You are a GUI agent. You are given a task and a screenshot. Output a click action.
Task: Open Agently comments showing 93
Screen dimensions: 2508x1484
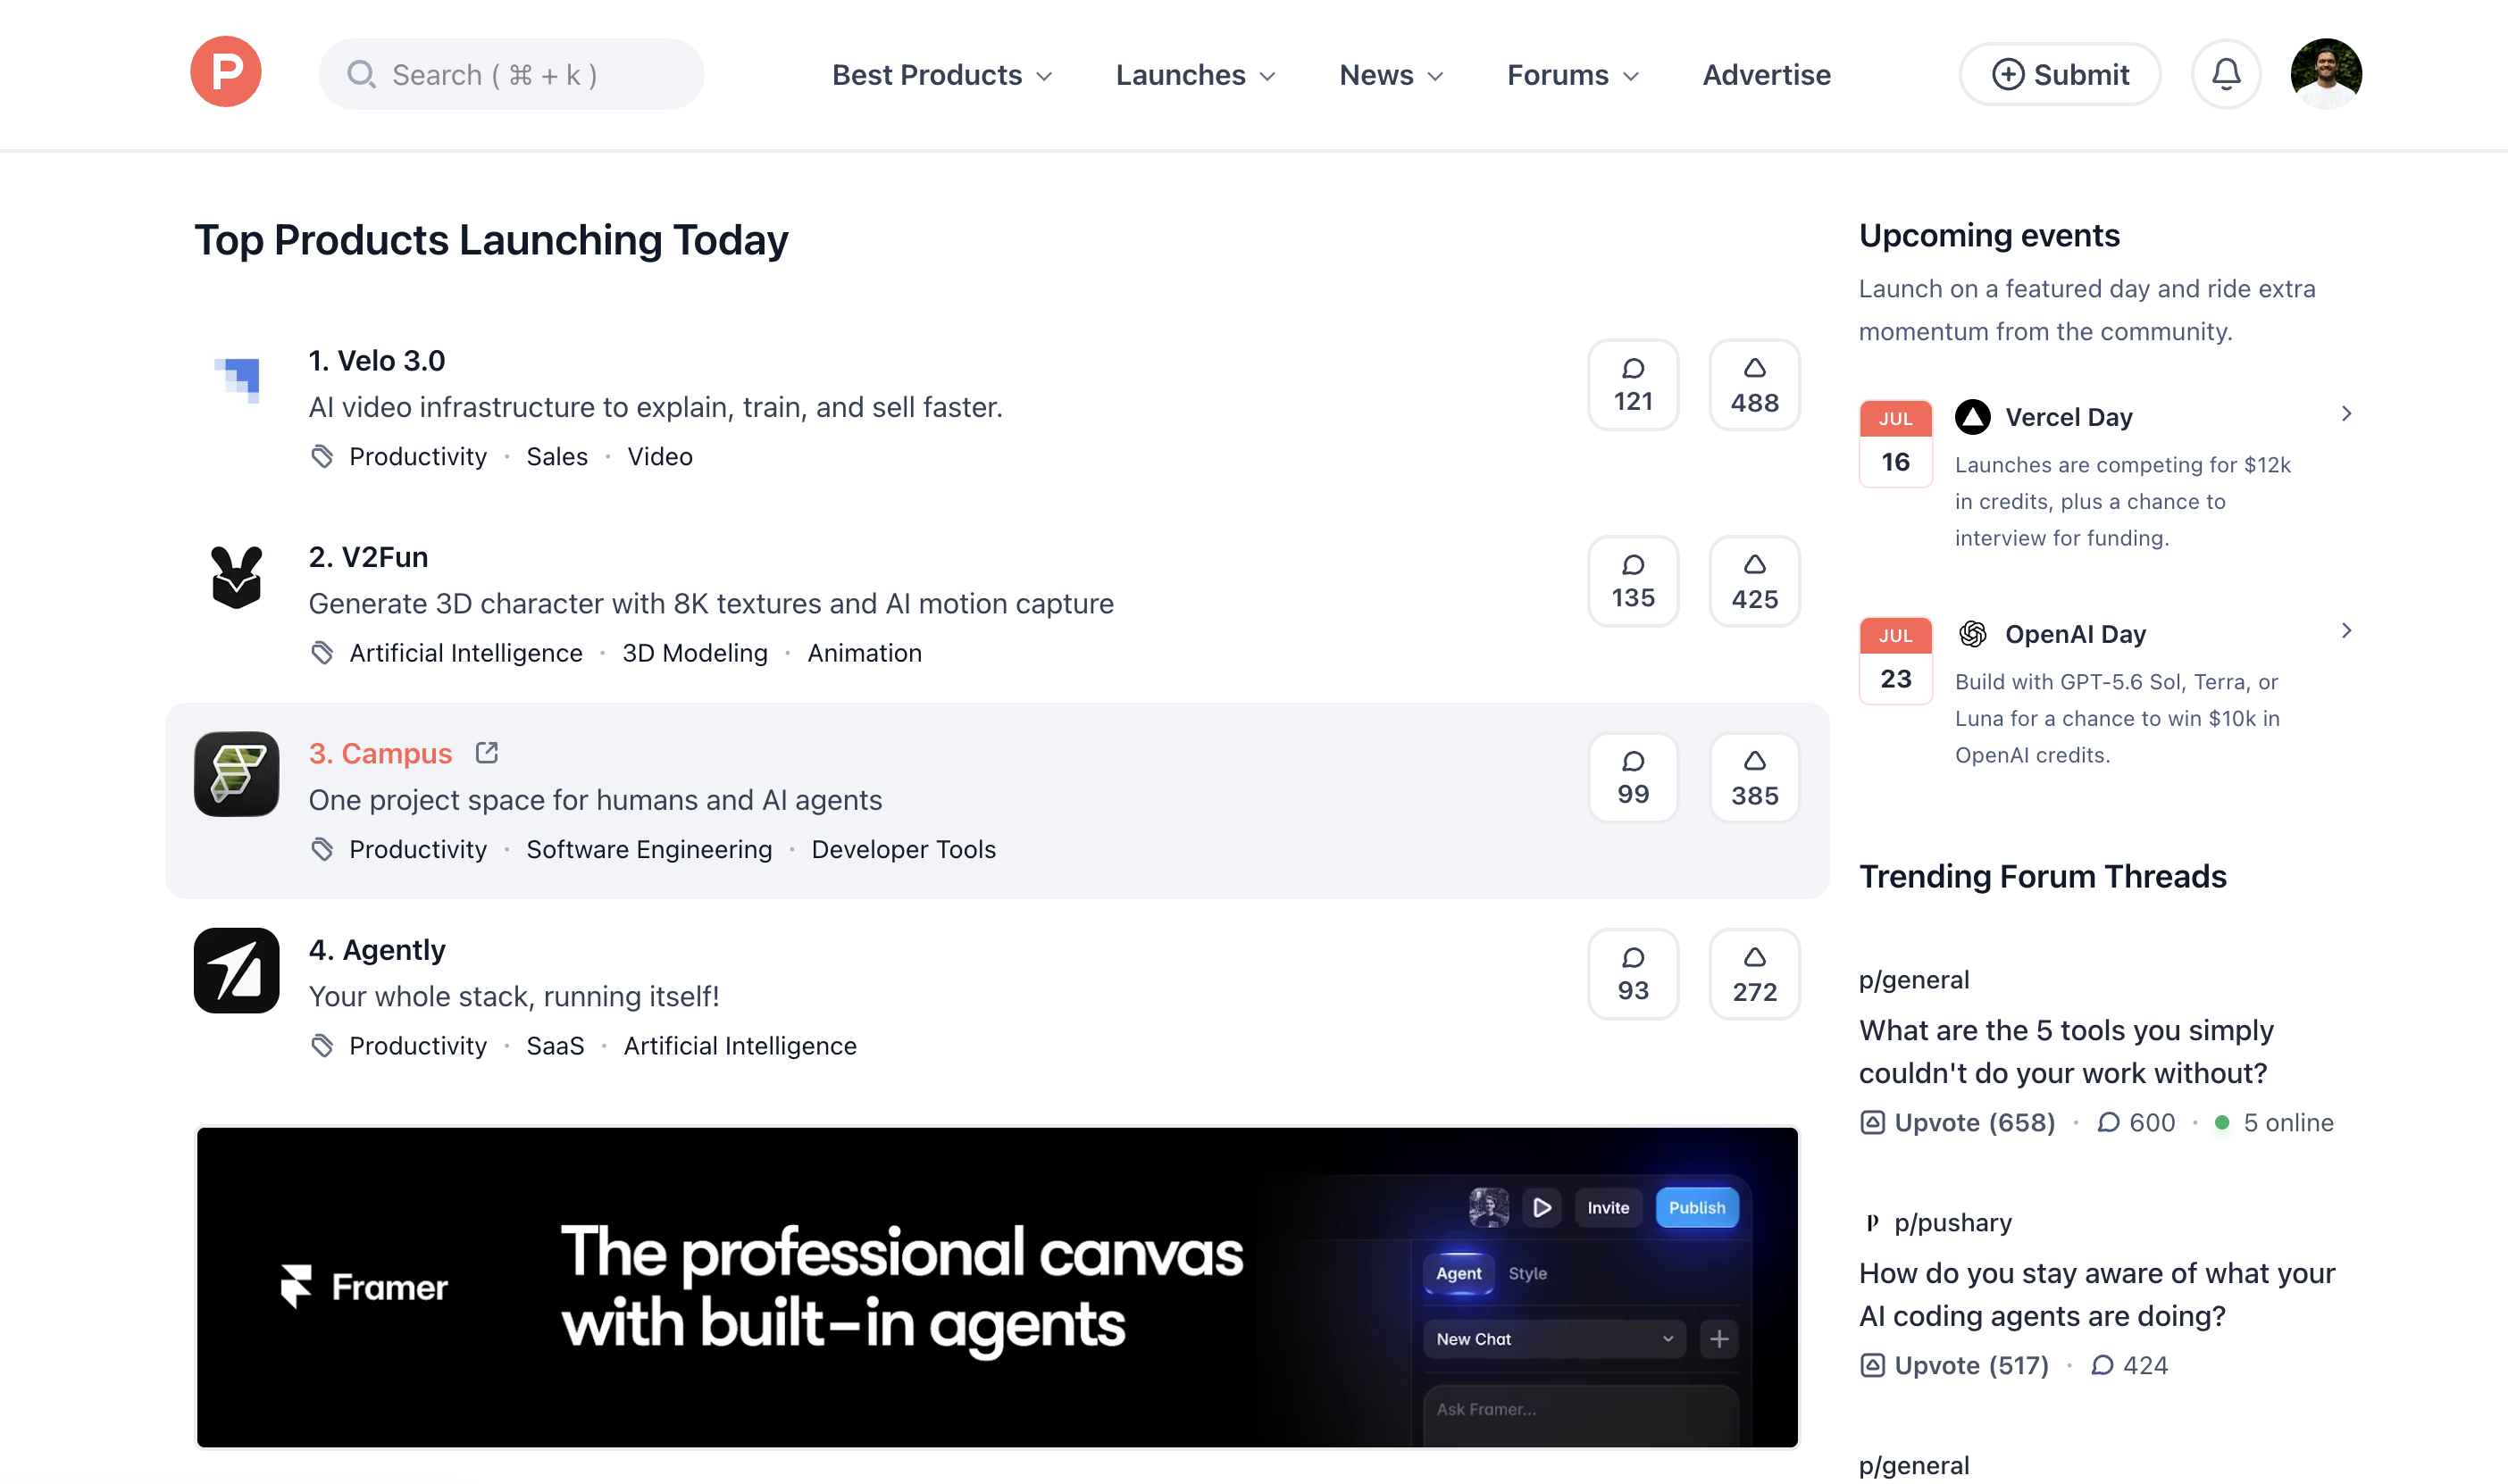point(1633,974)
